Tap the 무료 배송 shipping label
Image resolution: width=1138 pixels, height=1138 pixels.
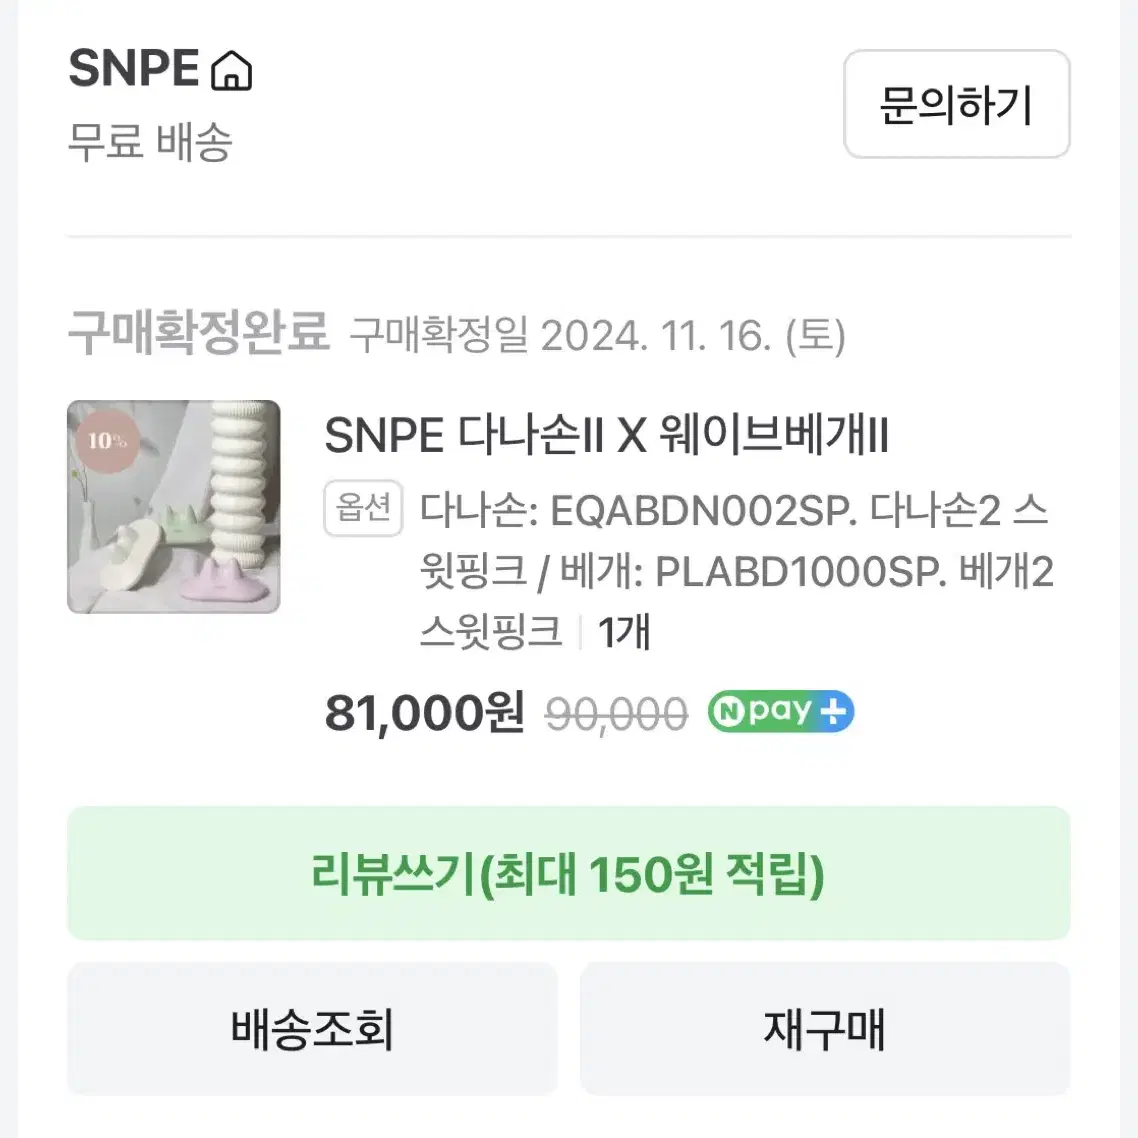tap(150, 141)
